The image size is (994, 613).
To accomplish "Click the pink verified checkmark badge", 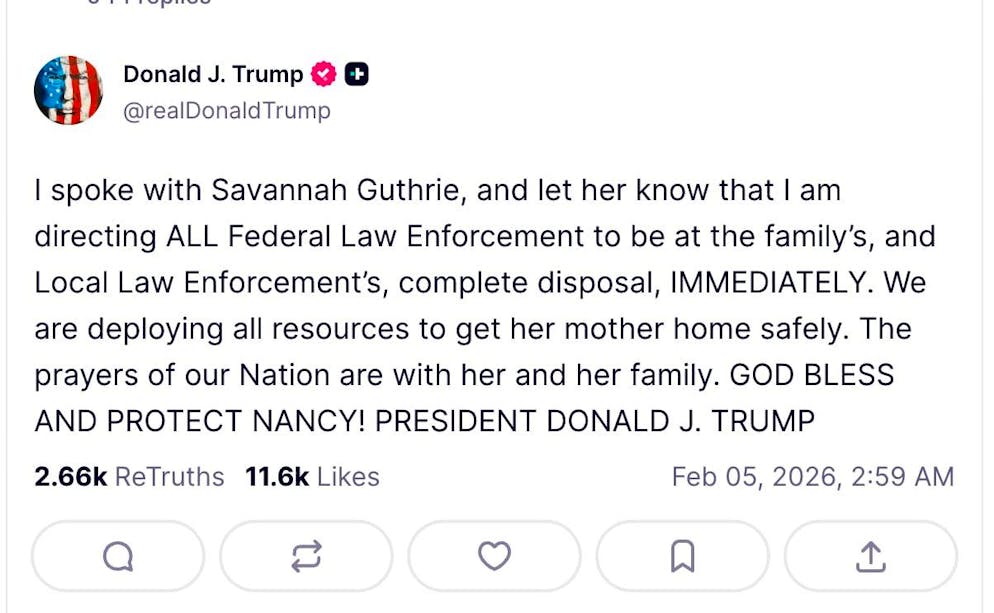I will [x=323, y=74].
